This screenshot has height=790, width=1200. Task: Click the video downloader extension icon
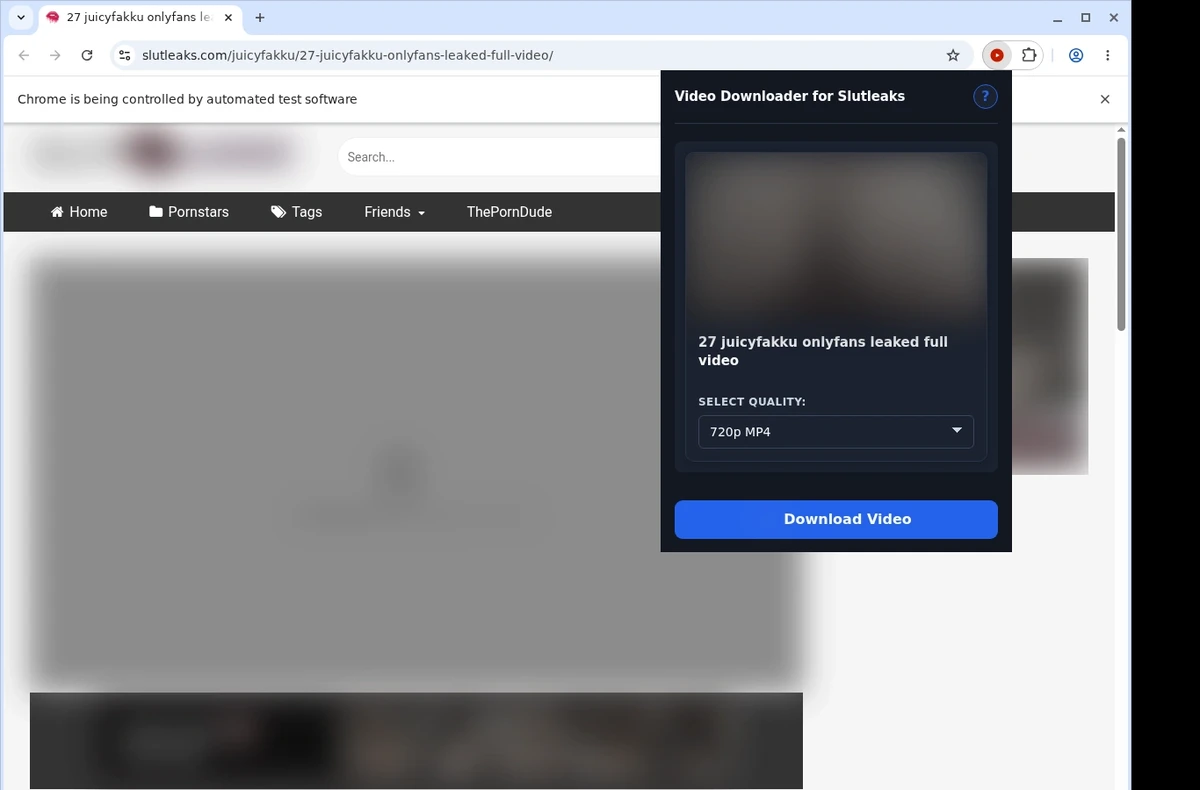click(x=997, y=56)
